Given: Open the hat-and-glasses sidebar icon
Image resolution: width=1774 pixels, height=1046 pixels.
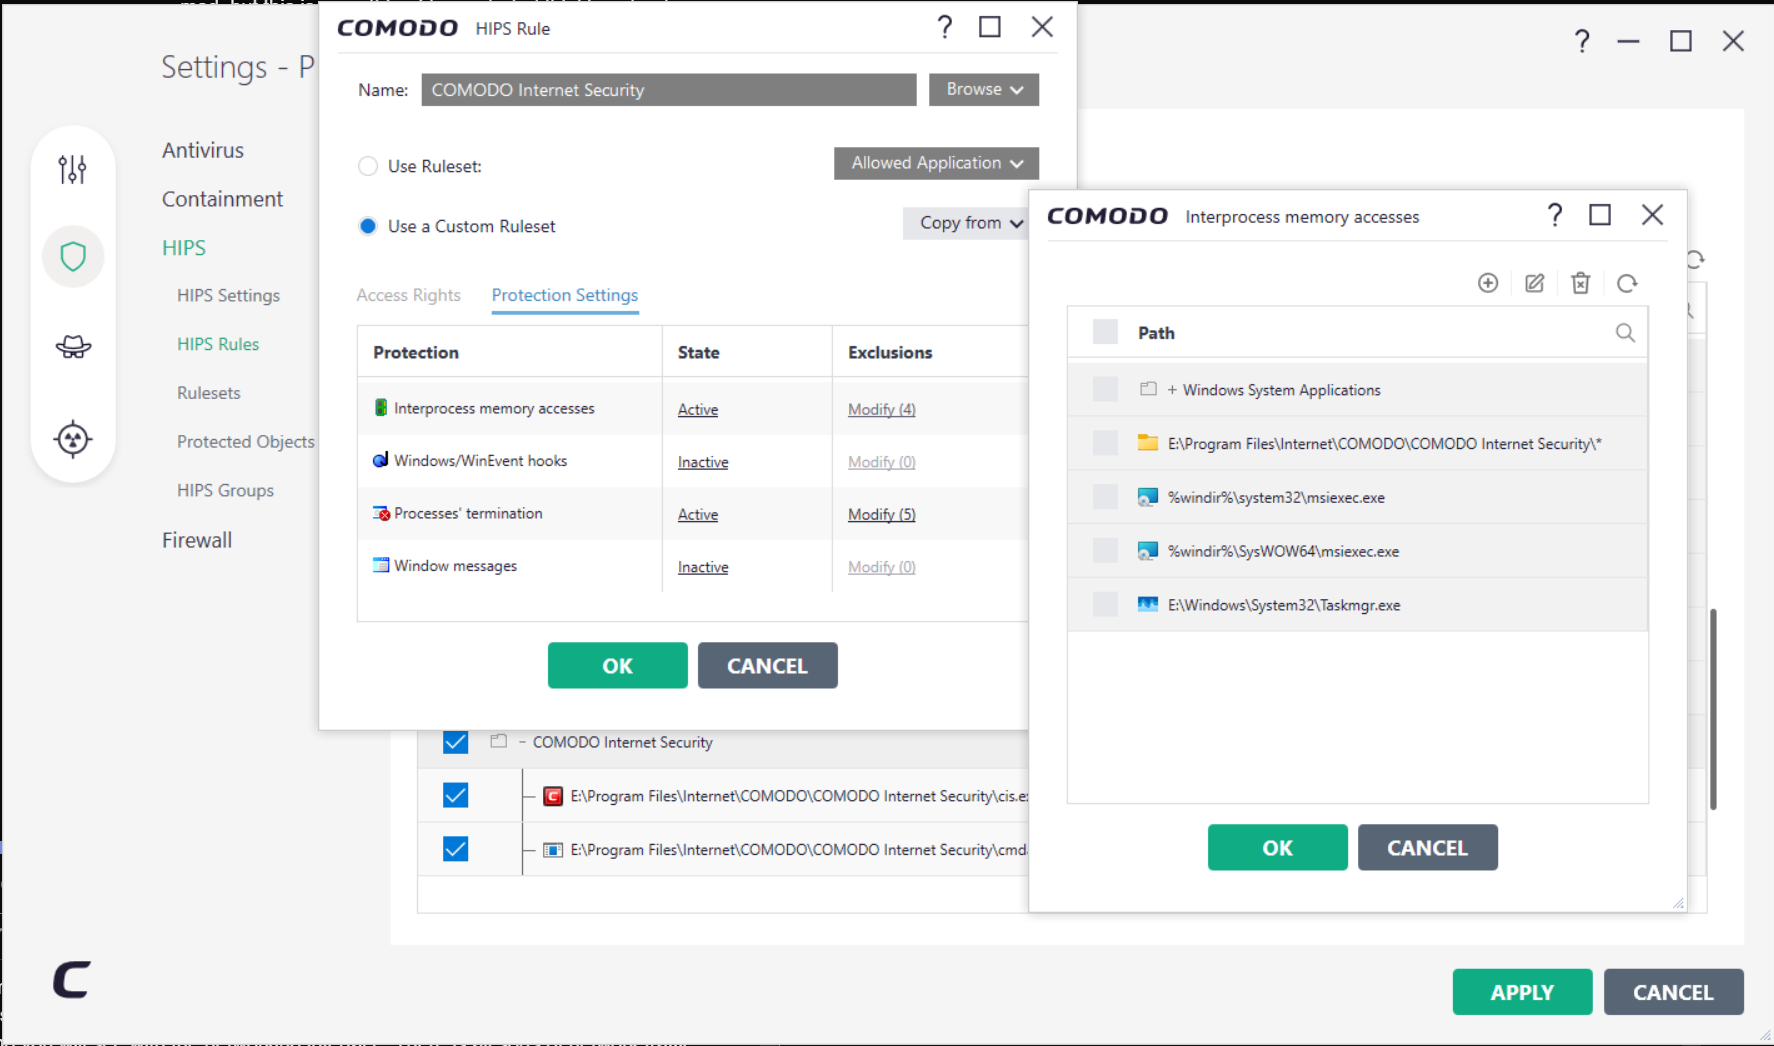Looking at the screenshot, I should point(72,347).
